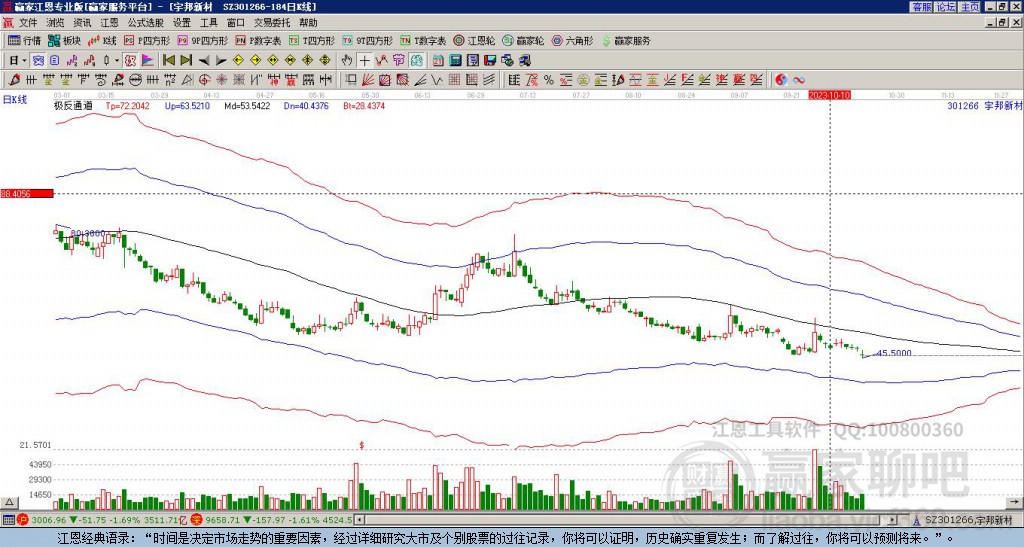This screenshot has height=548, width=1024.
Task: Click the right arrow button beside volume chart
Action: (1014, 502)
